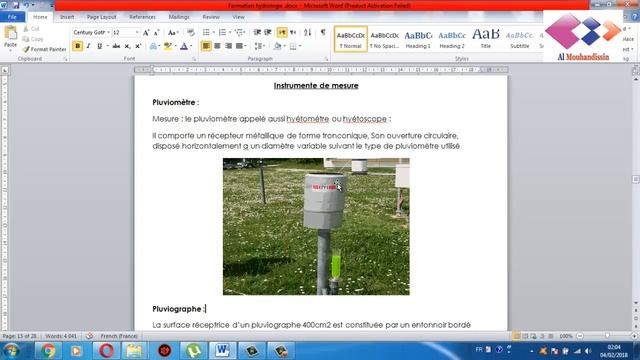
Task: Click French (France) language indicator
Action: click(x=119, y=336)
